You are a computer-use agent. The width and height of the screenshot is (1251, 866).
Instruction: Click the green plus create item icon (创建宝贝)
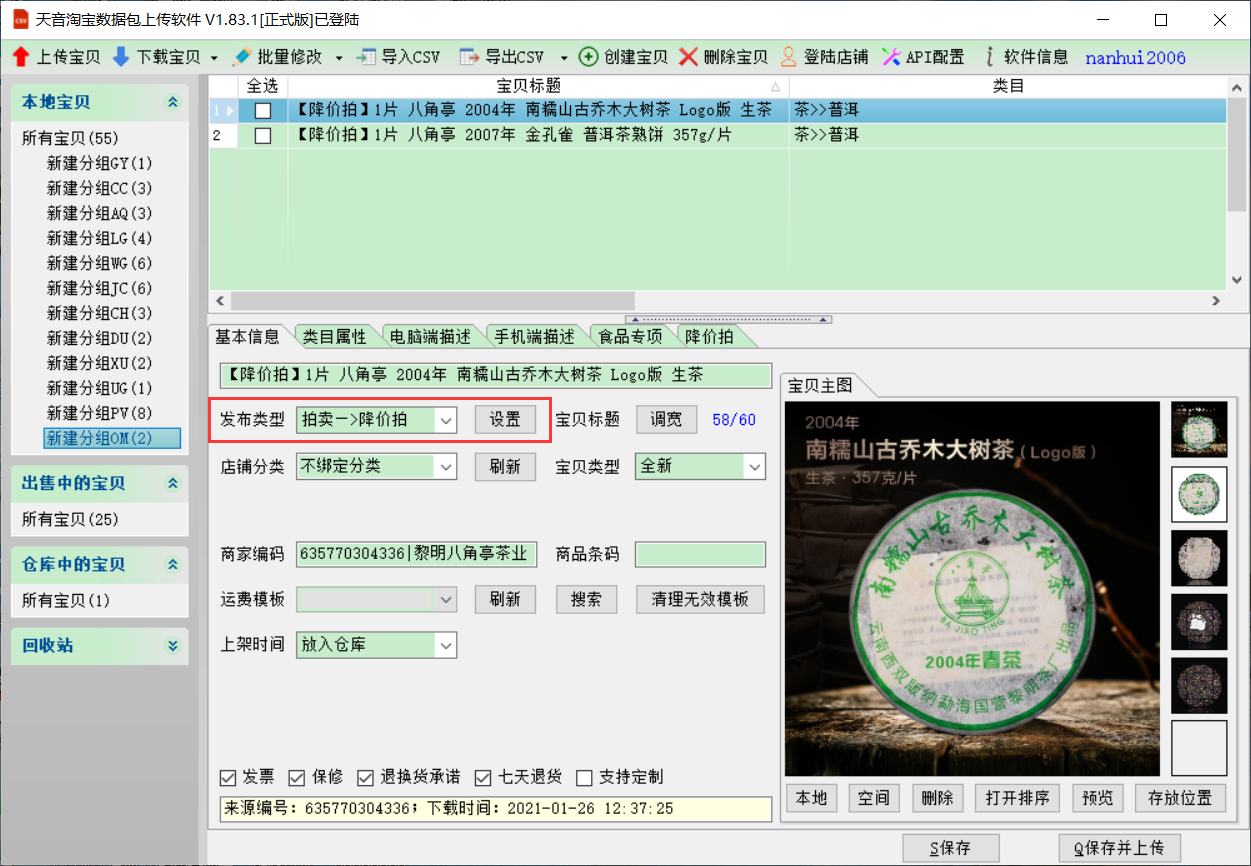coord(589,57)
